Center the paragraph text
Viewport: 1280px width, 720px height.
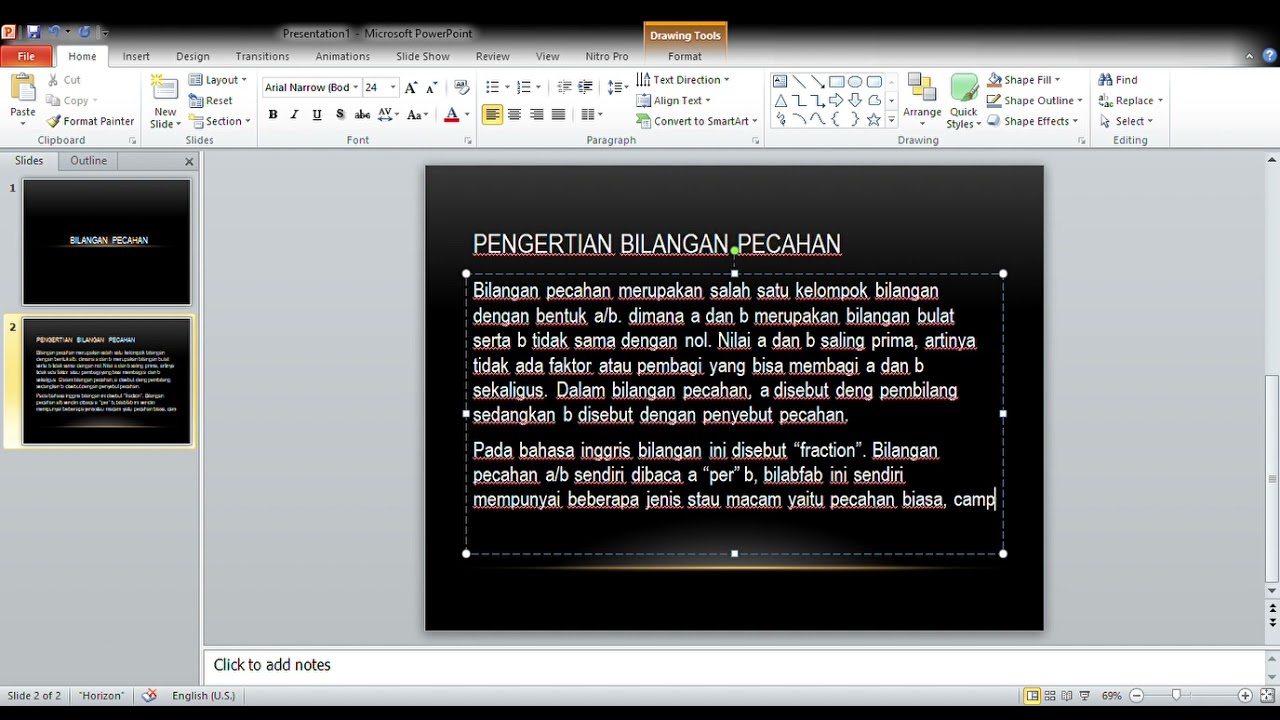pyautogui.click(x=514, y=115)
